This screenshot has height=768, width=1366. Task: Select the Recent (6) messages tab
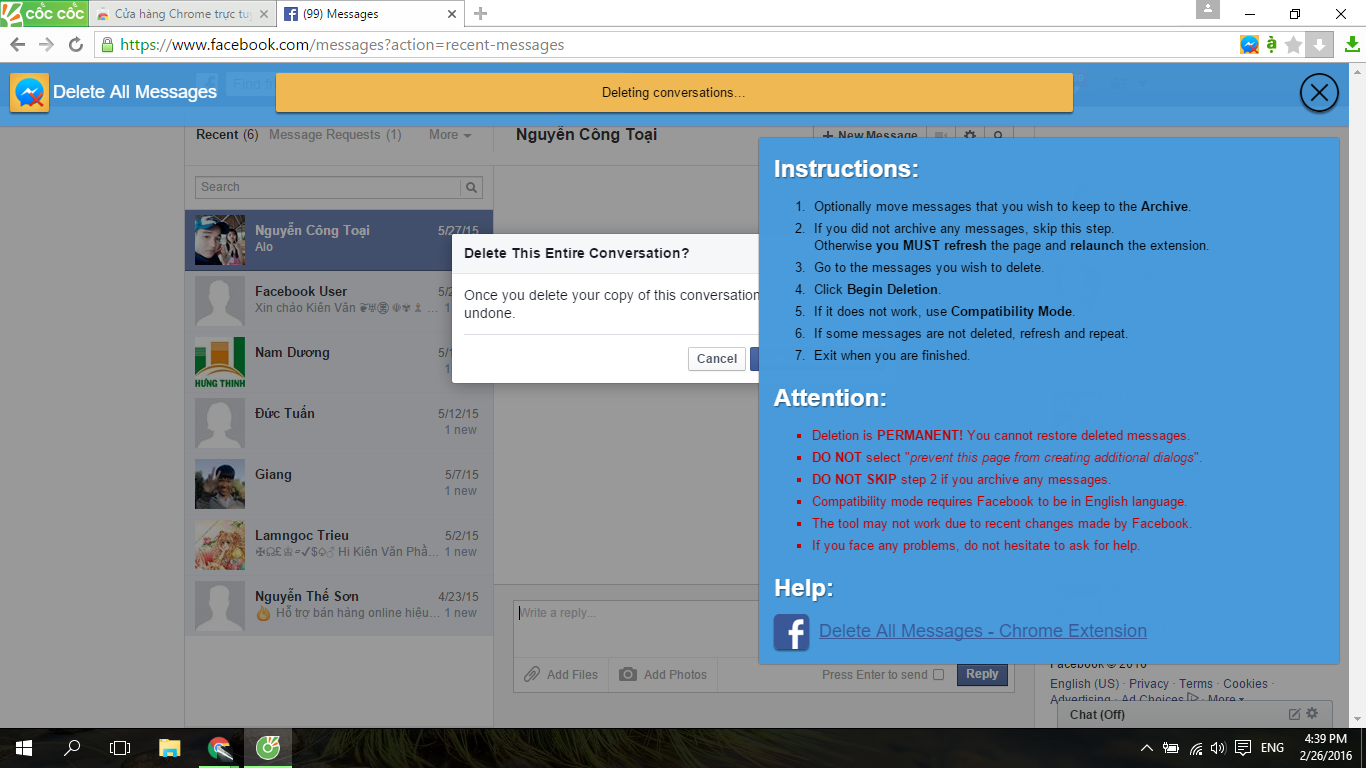point(227,135)
